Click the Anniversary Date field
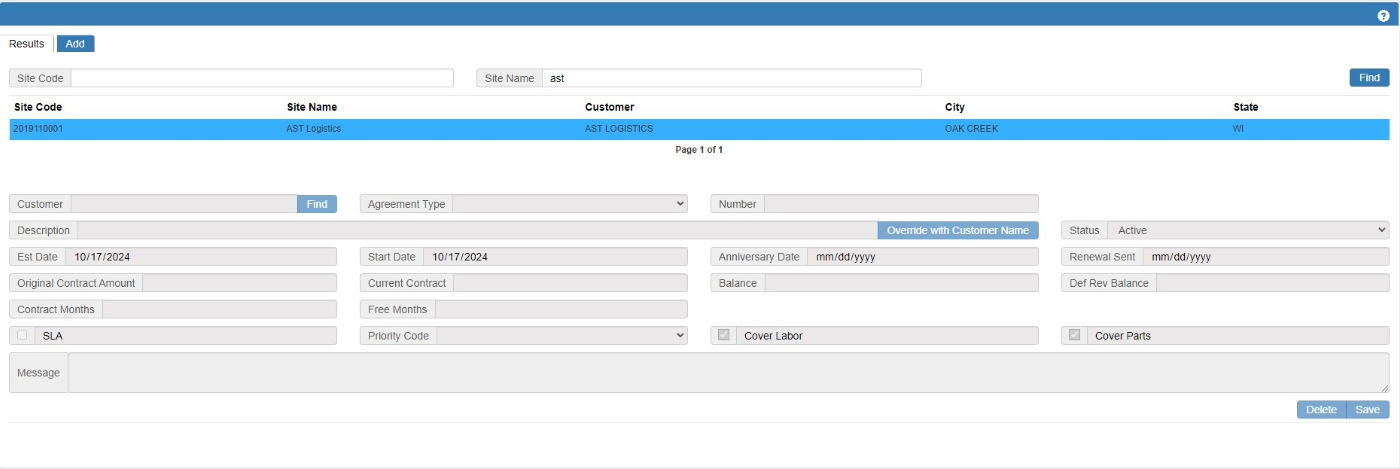The width and height of the screenshot is (1400, 469). click(x=922, y=257)
